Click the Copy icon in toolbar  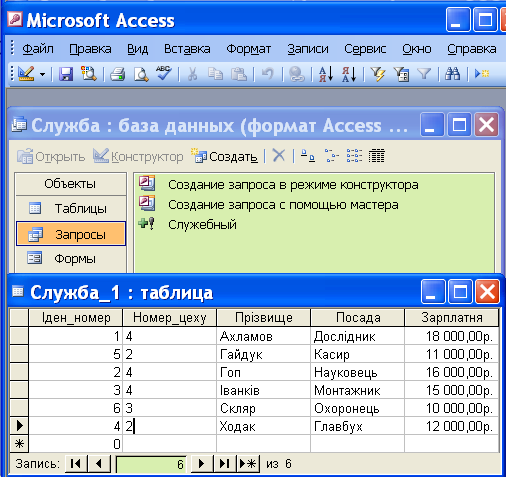[215, 74]
